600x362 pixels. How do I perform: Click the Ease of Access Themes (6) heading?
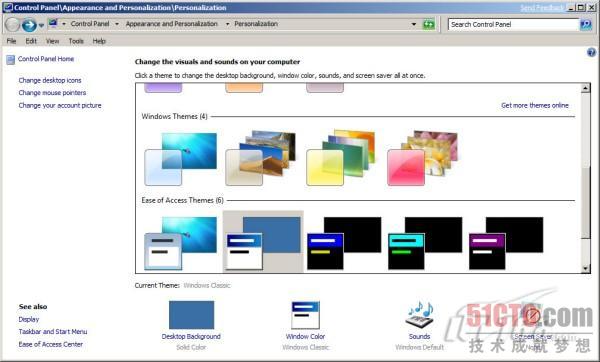point(182,200)
